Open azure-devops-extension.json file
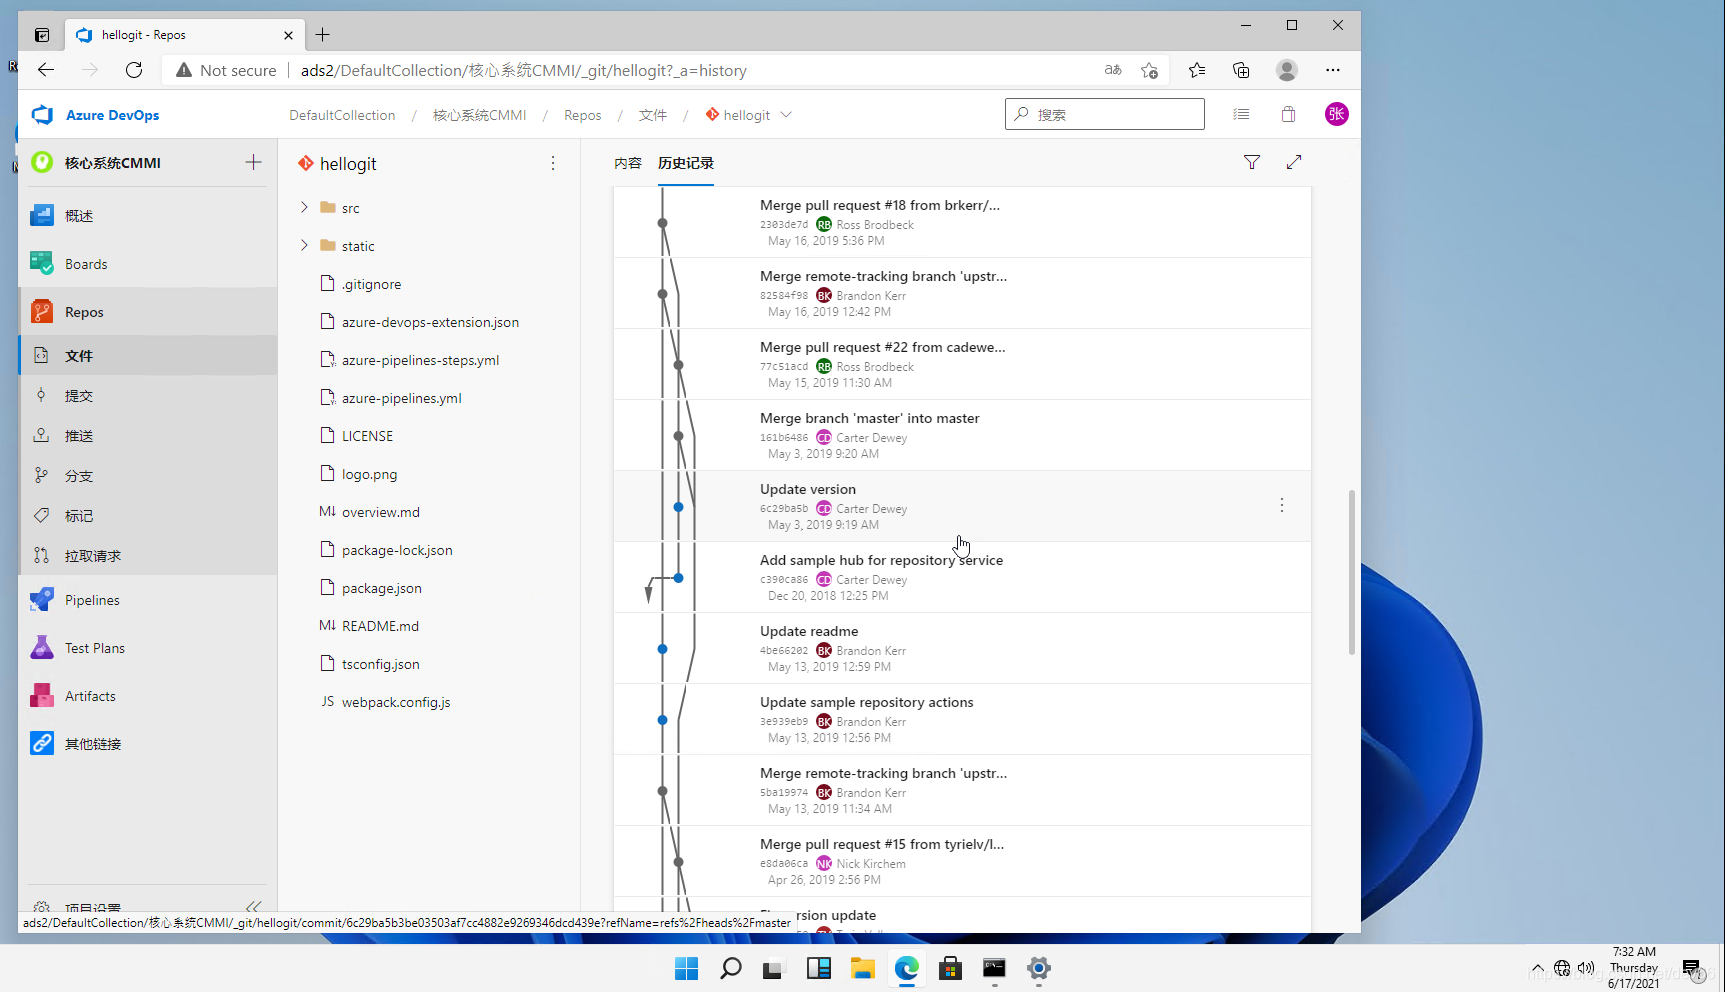The image size is (1725, 992). point(430,322)
